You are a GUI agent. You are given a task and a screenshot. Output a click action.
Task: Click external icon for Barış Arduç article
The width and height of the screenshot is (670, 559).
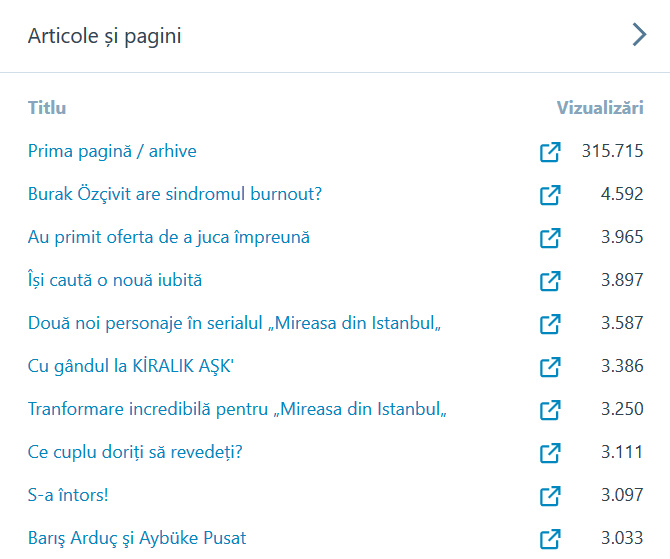click(x=550, y=539)
